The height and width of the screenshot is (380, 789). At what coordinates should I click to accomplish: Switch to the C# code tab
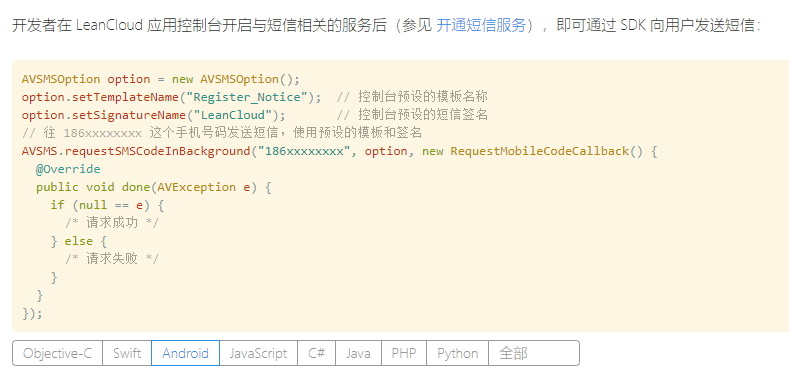(x=317, y=353)
